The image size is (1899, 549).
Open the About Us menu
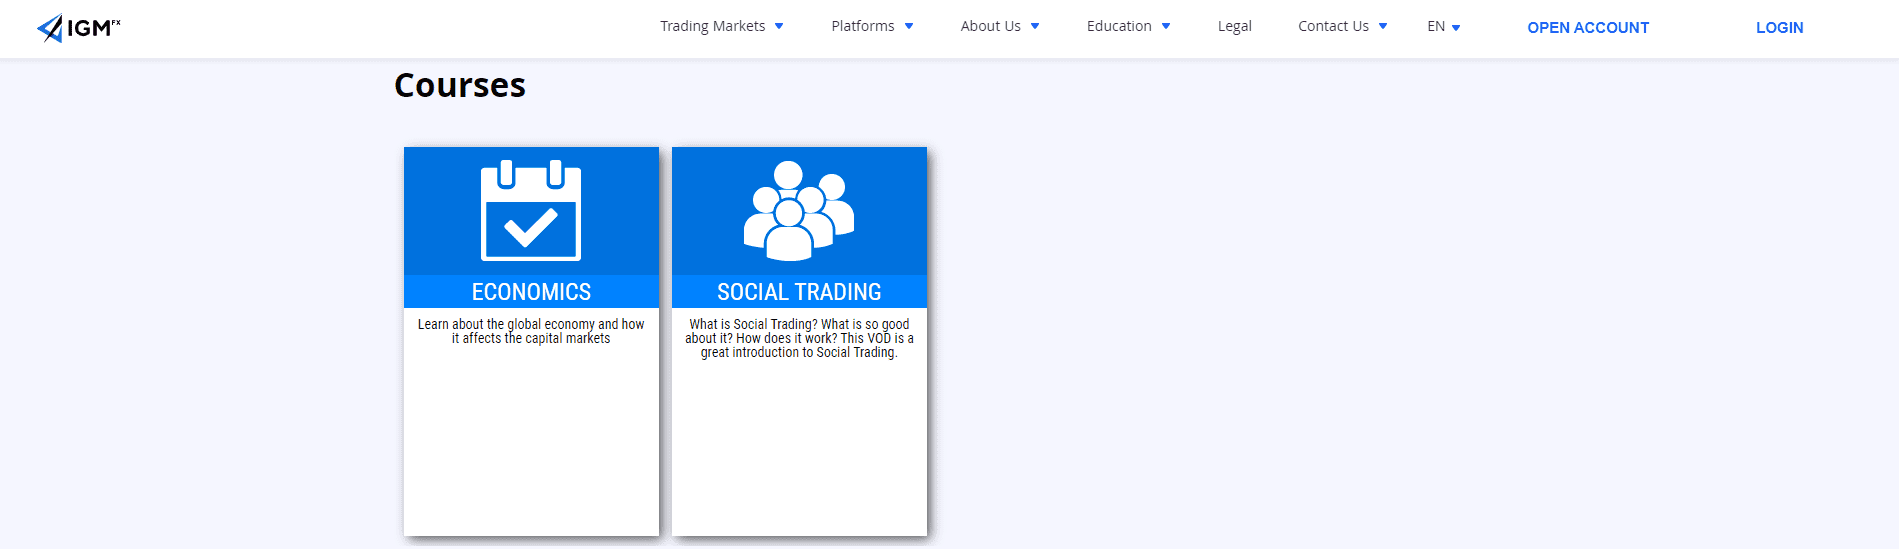coord(990,26)
